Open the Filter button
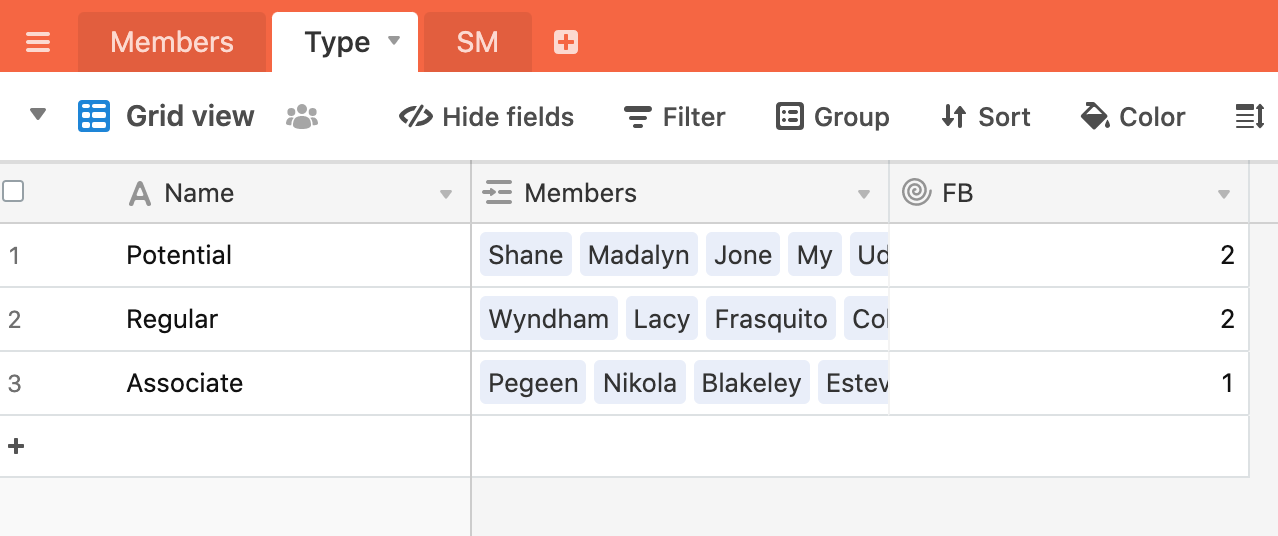Screen dimensions: 1278x536 675,117
